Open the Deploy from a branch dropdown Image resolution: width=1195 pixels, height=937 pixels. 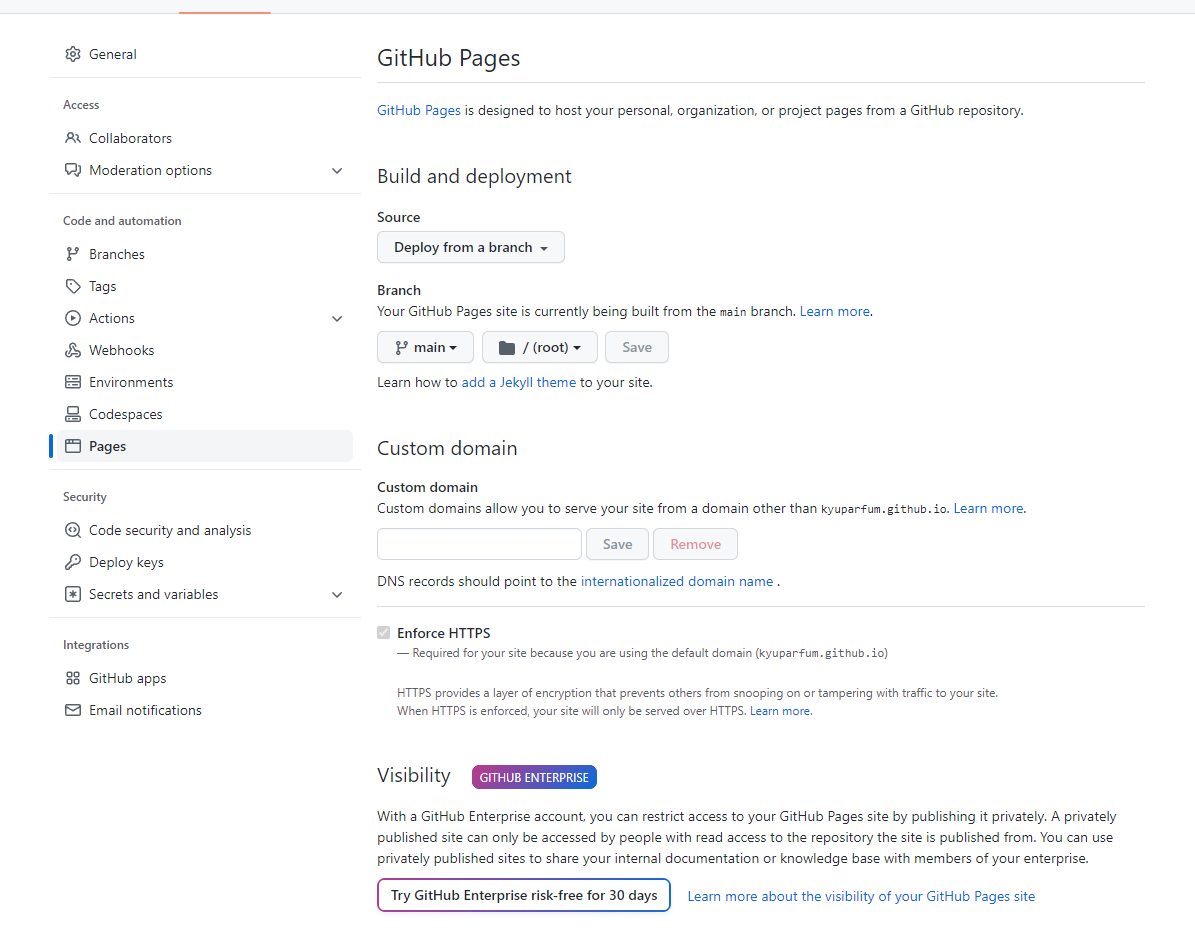(470, 247)
